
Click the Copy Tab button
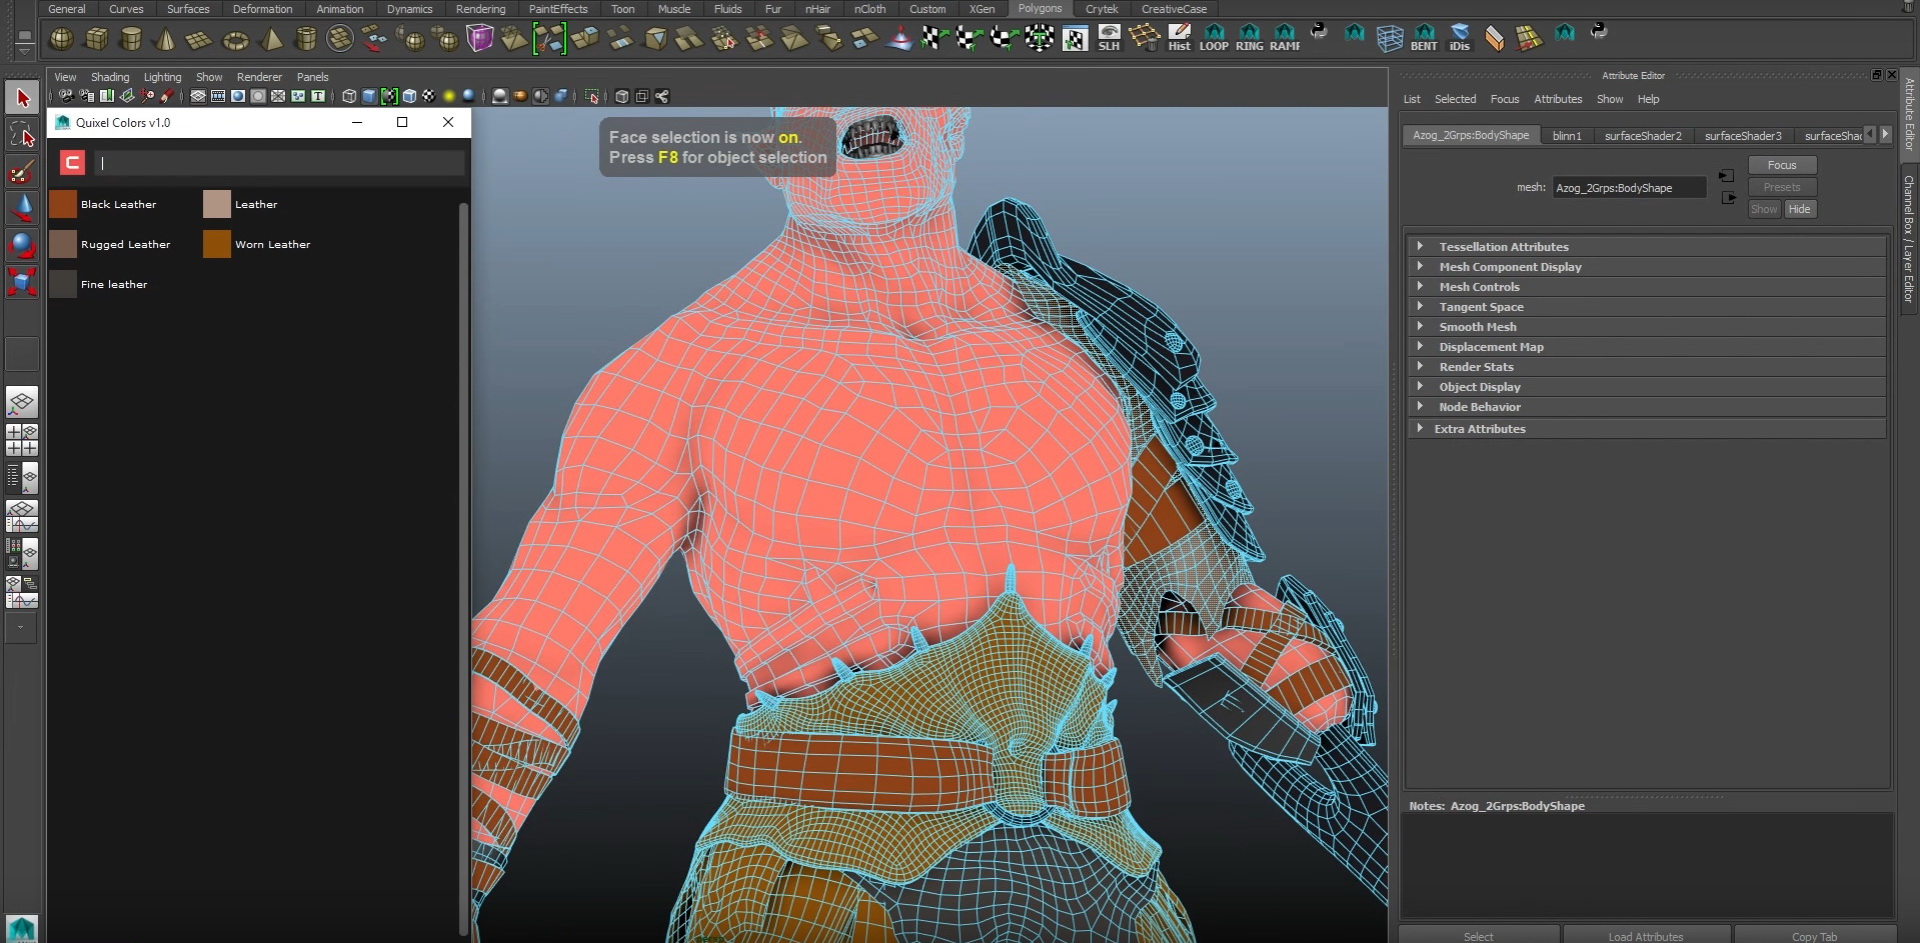1814,936
